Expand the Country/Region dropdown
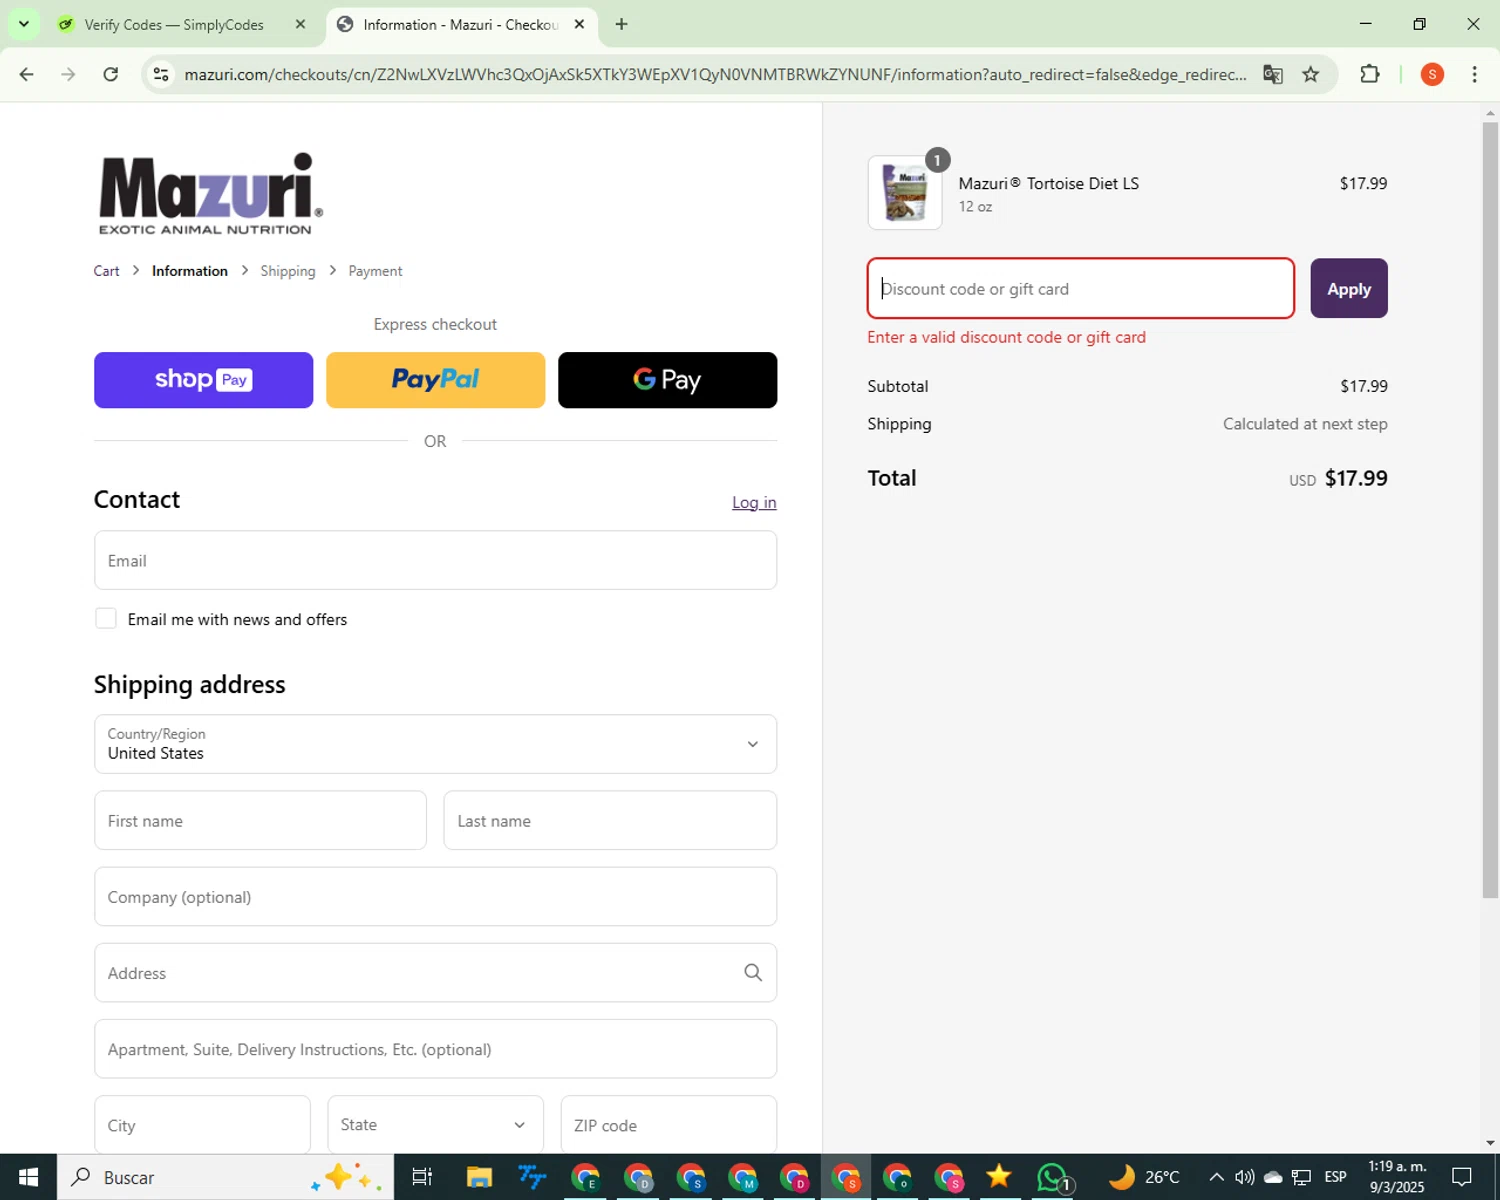1500x1200 pixels. click(435, 744)
